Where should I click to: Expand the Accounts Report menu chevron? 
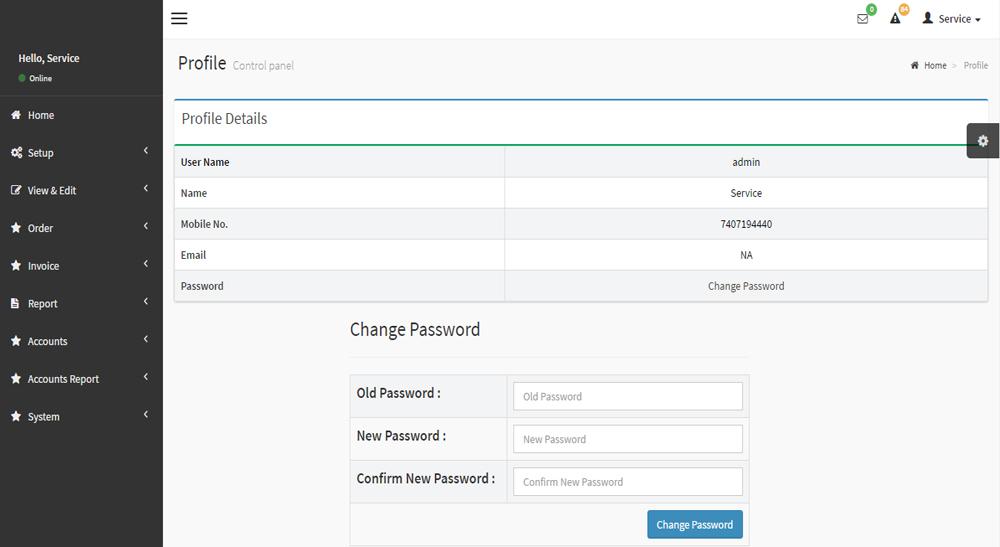coord(146,377)
